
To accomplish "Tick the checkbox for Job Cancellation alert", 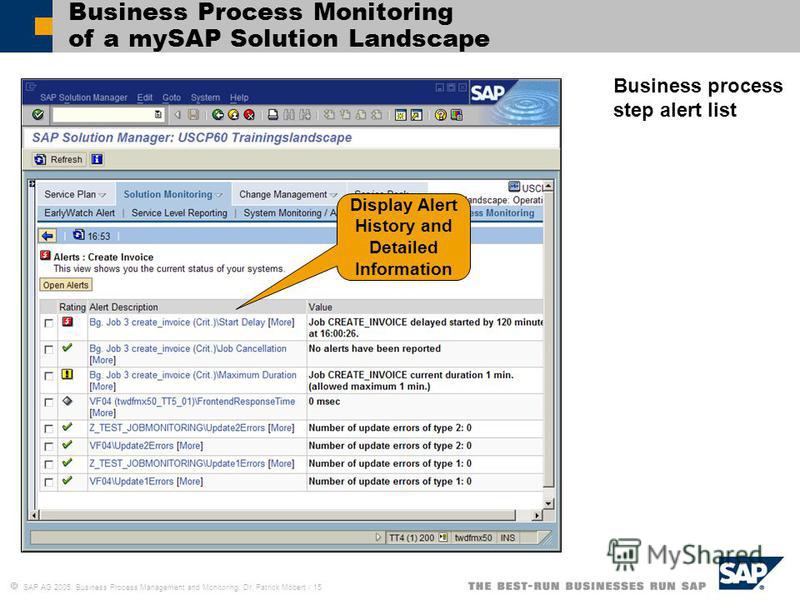I will pos(48,349).
